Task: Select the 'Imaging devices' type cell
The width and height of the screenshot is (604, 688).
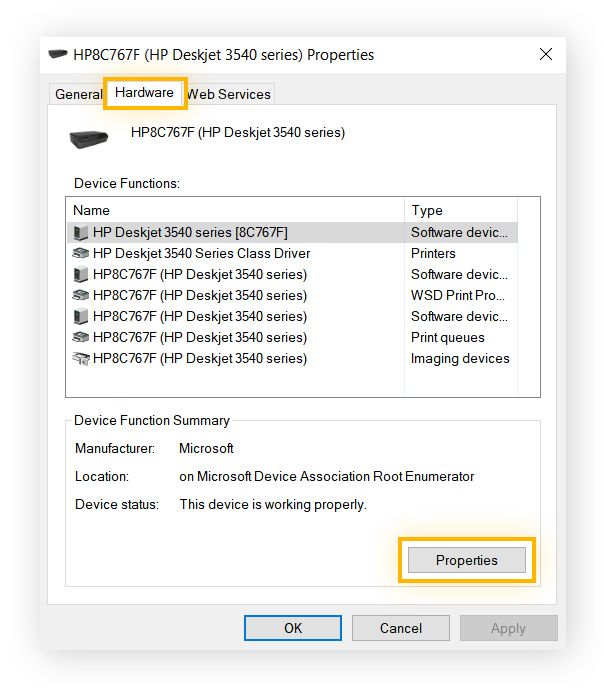Action: 460,358
